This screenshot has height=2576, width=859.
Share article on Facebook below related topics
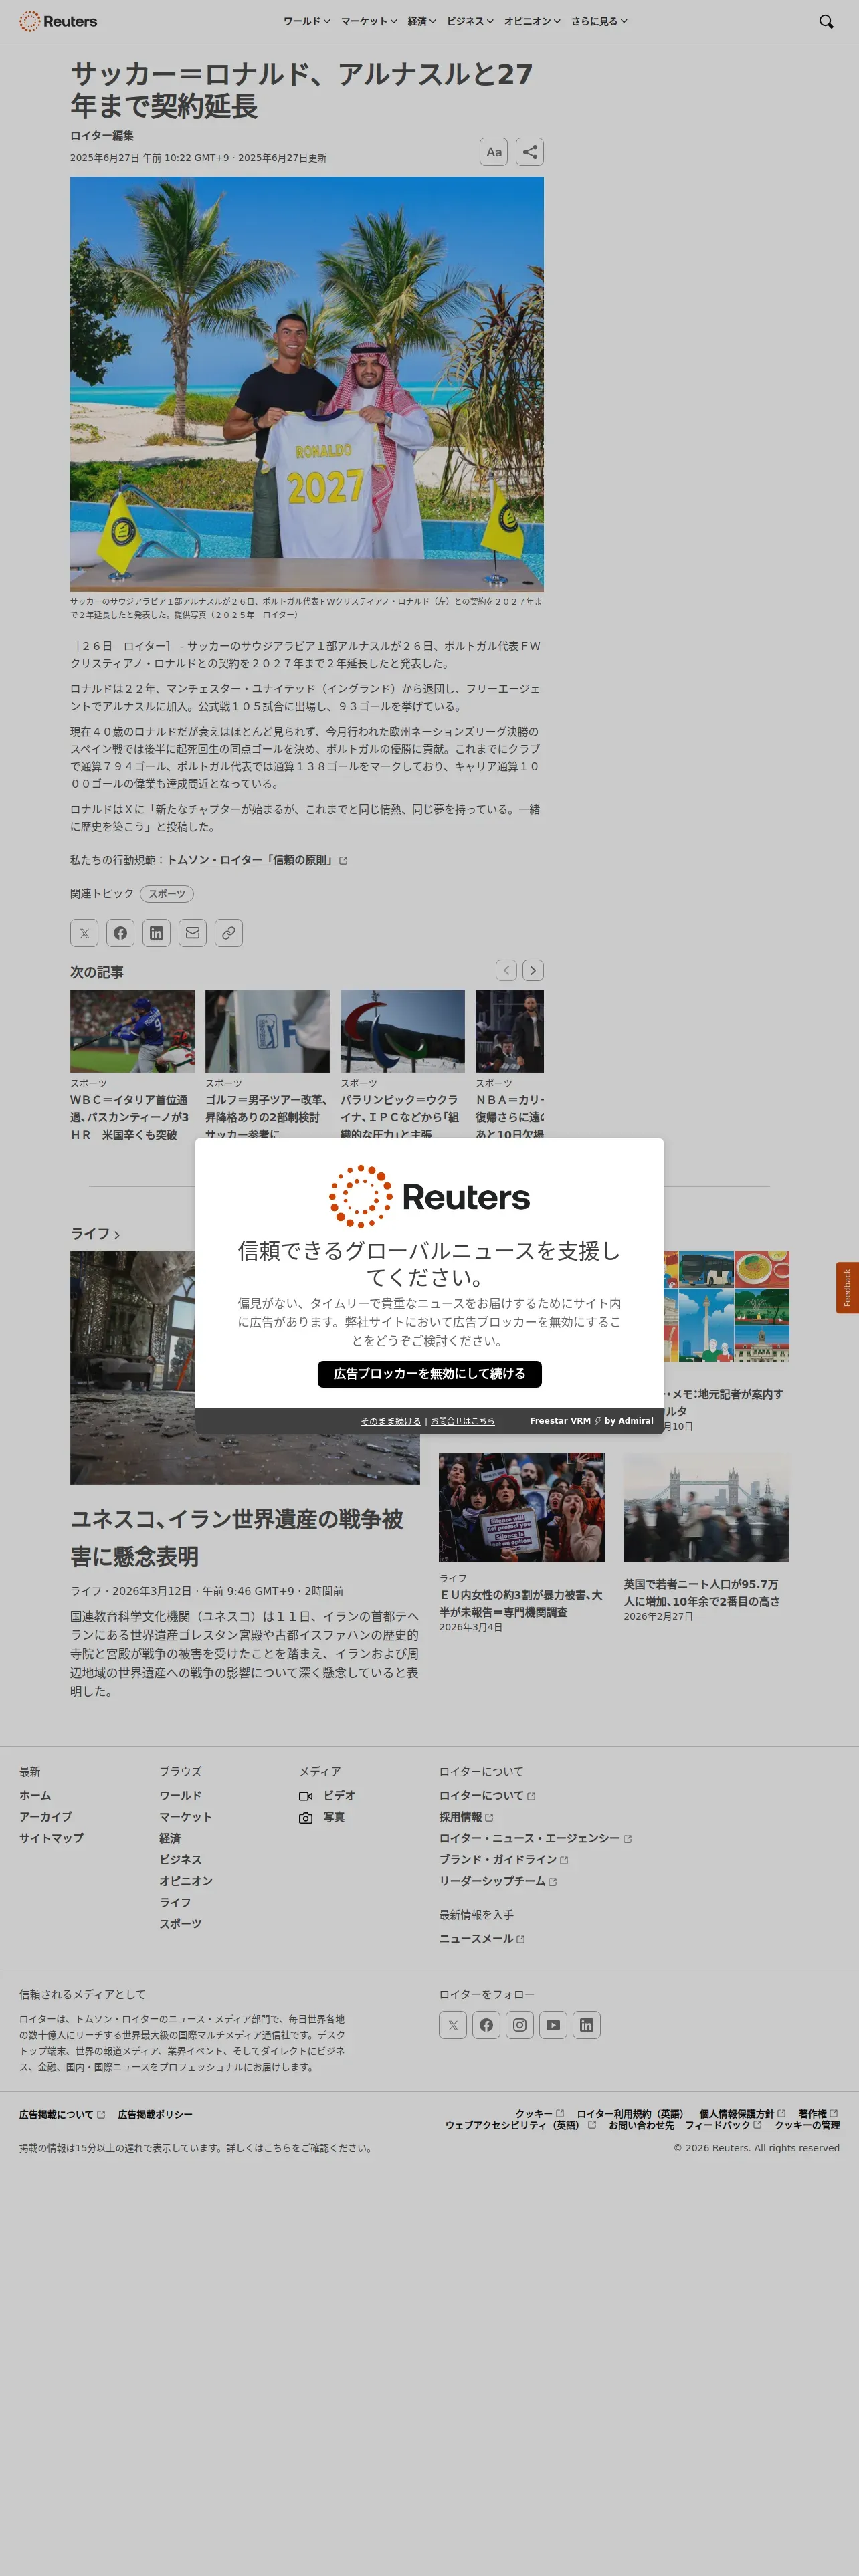120,933
